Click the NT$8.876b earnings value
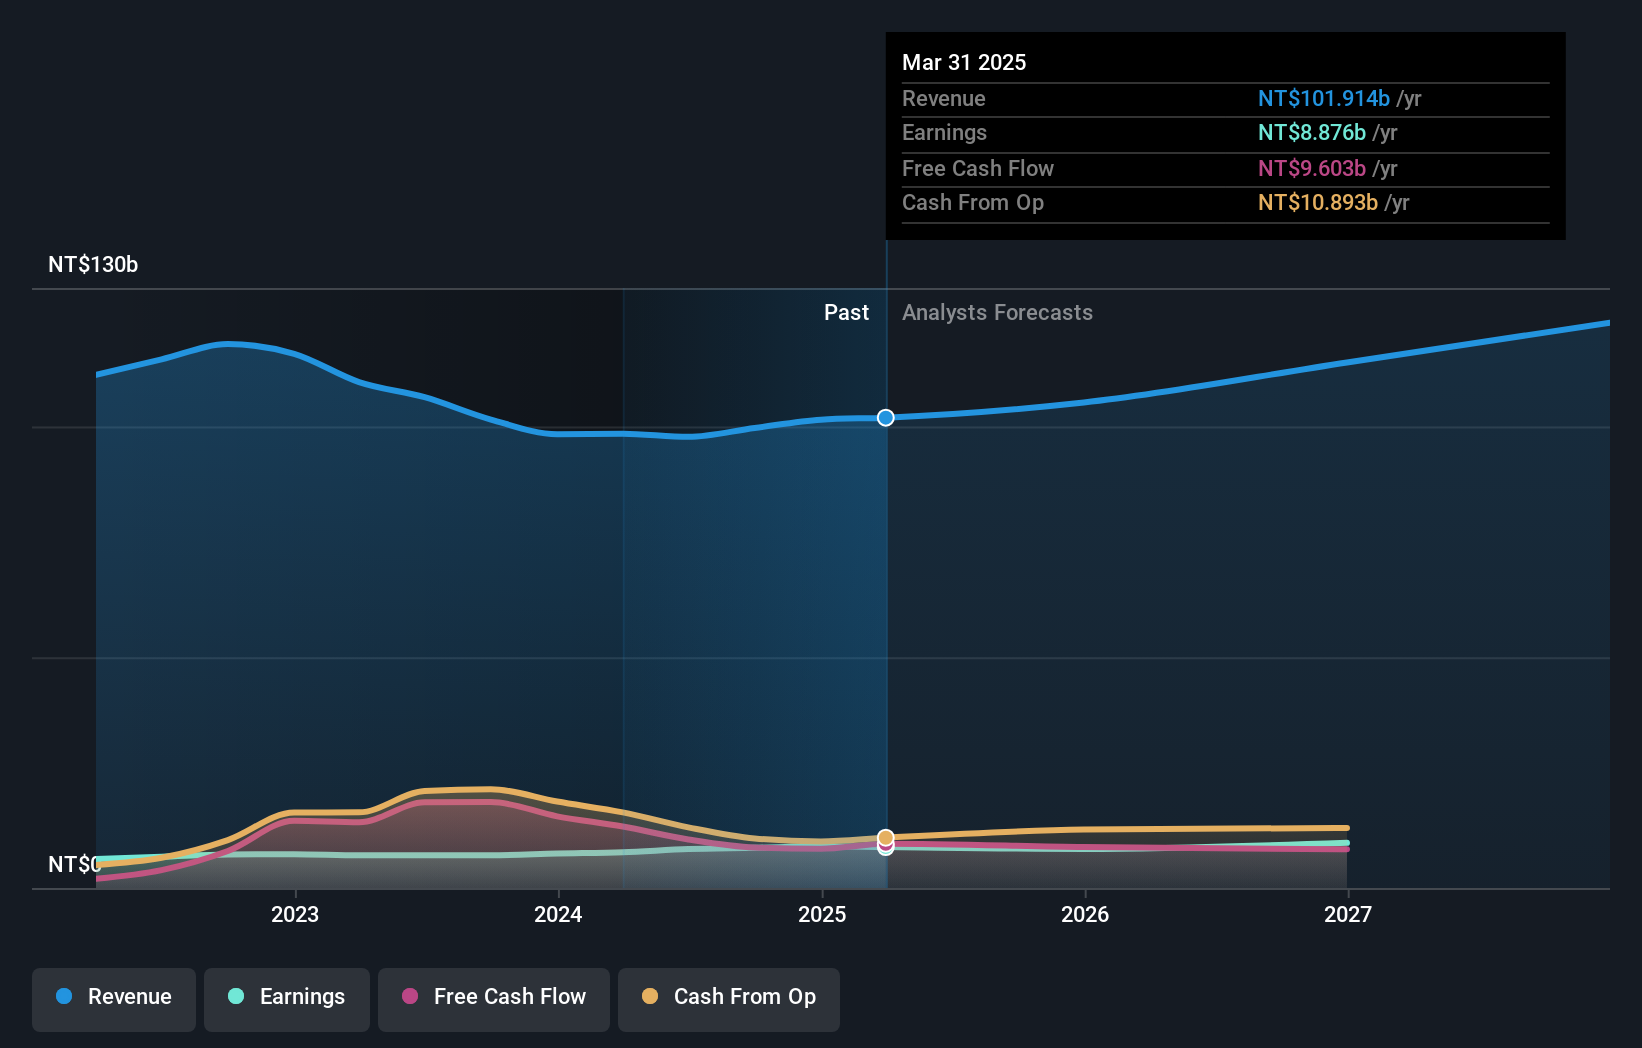 coord(1312,132)
